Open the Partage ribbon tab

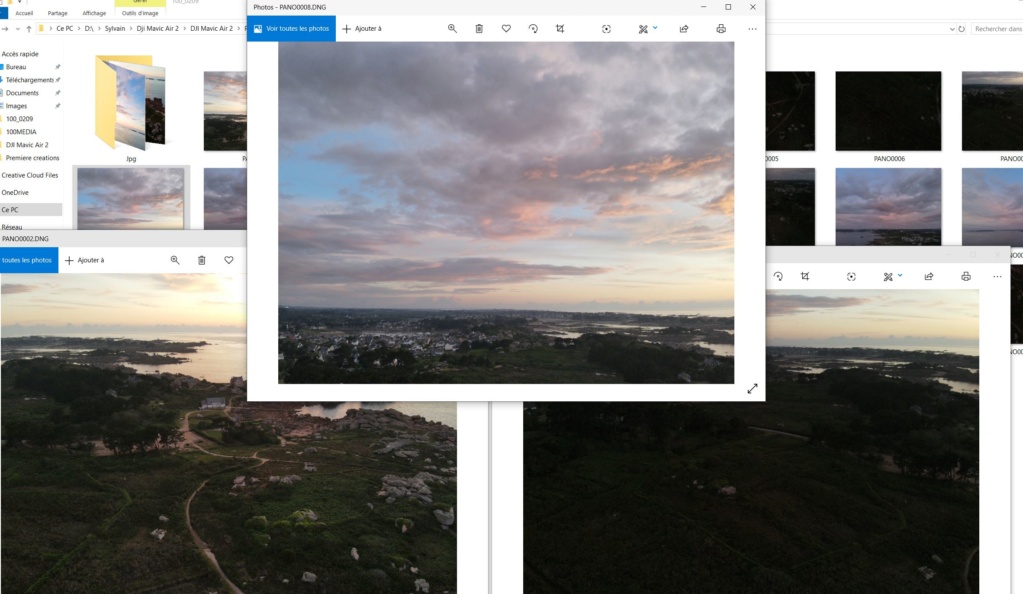coord(57,13)
